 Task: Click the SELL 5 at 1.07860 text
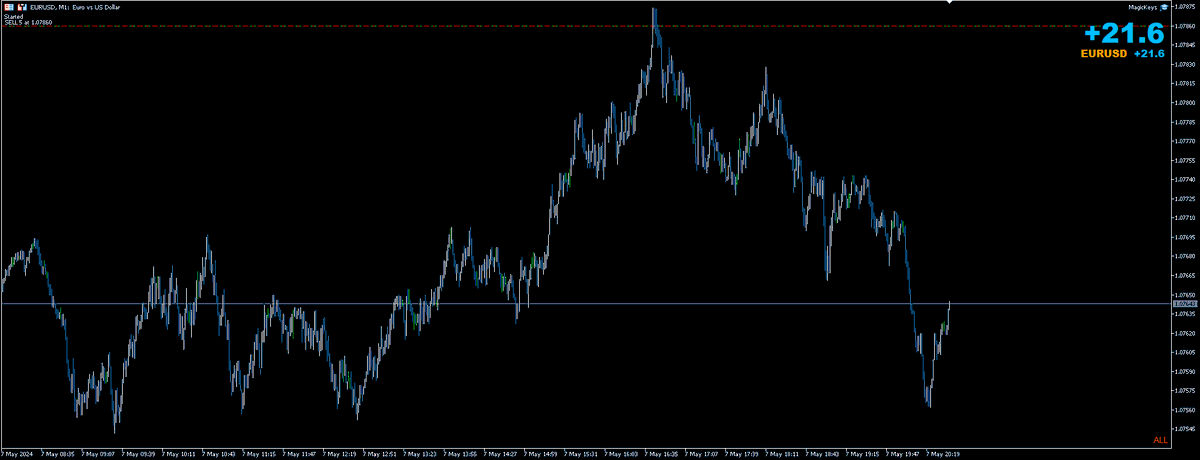[x=28, y=22]
